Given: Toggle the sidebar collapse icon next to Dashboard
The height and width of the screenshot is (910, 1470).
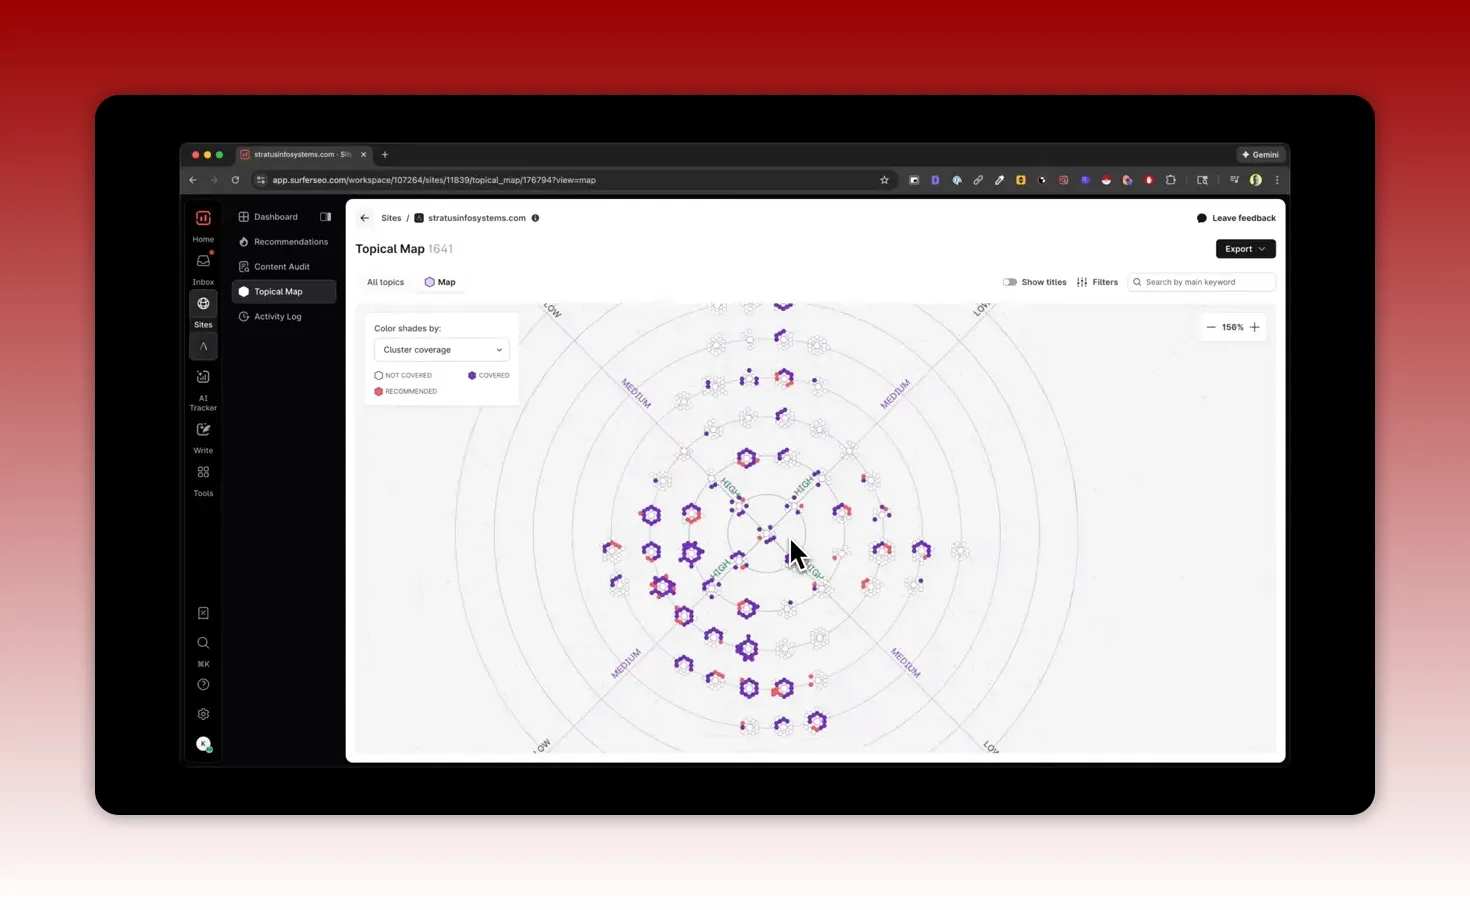Looking at the screenshot, I should click(324, 216).
